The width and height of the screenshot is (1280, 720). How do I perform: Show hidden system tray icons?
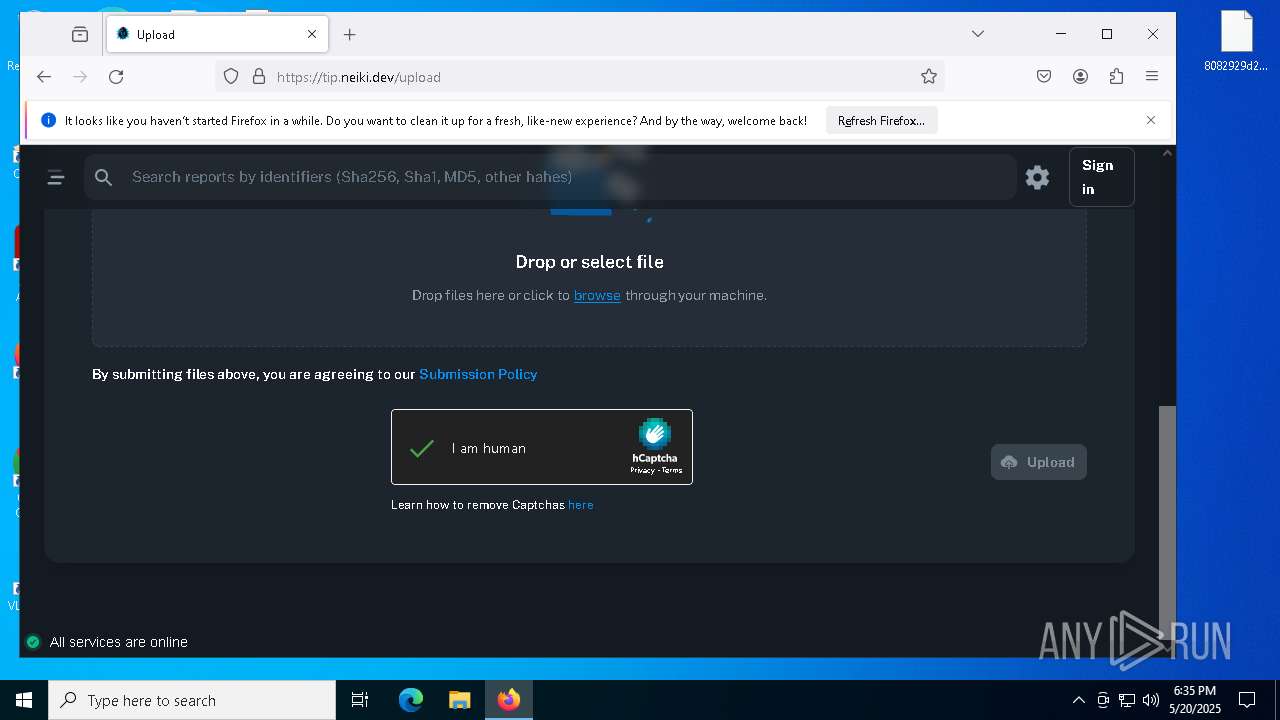(1079, 700)
